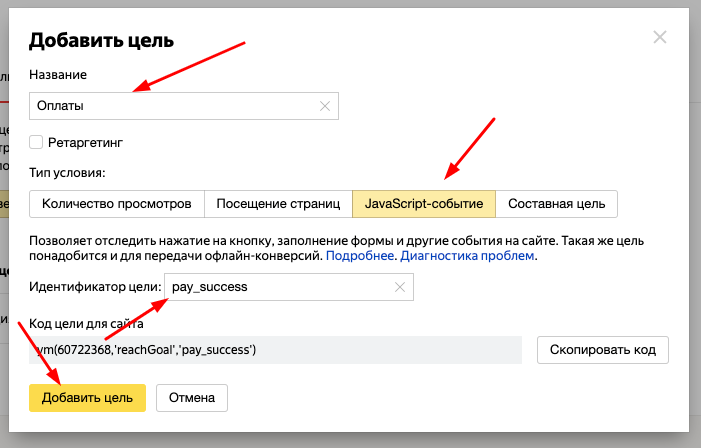Clear the goal identifier using its X icon
Viewport: 701px width, 448px height.
pos(400,287)
